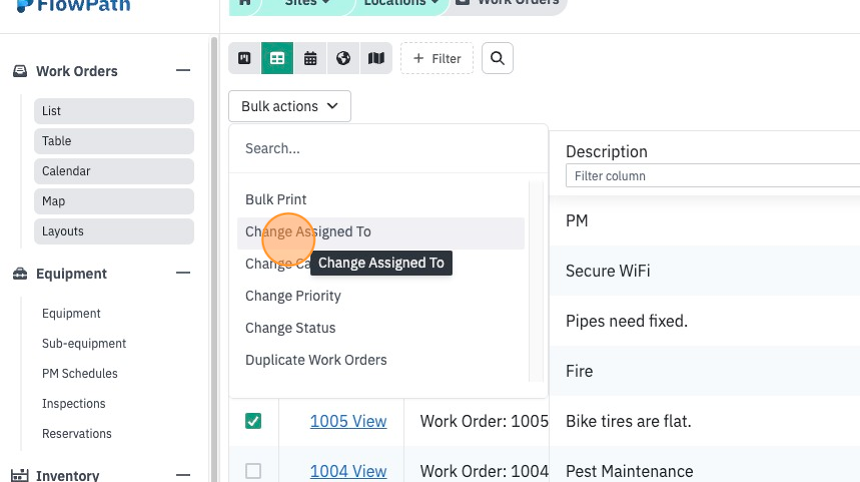The image size is (860, 482).
Task: Collapse the Inventory sidebar section
Action: (183, 475)
